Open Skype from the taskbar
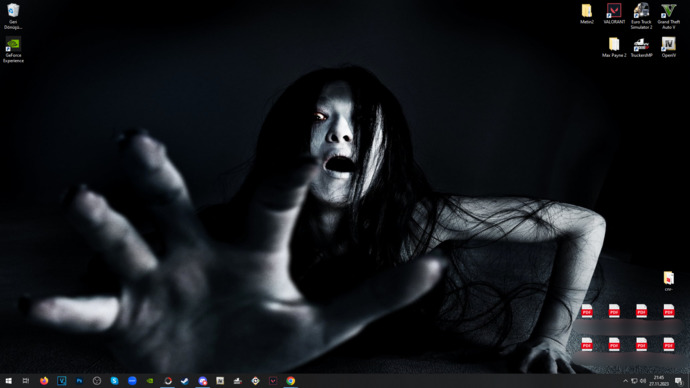 (114, 381)
